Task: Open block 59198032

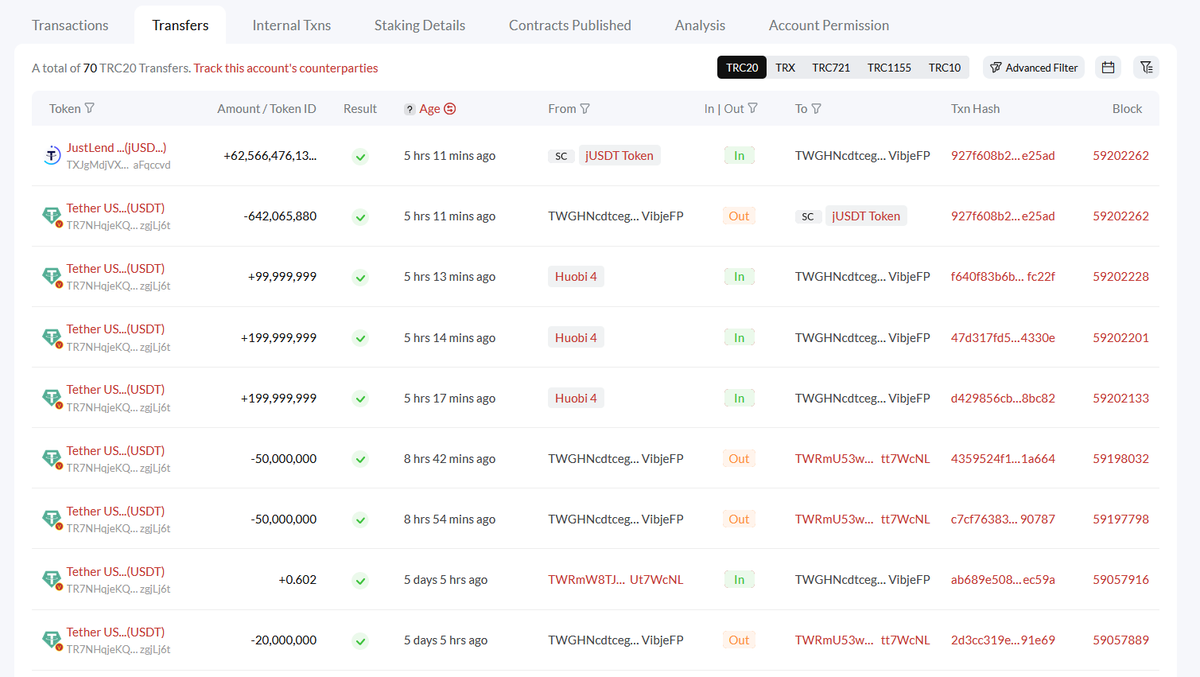Action: (1121, 459)
